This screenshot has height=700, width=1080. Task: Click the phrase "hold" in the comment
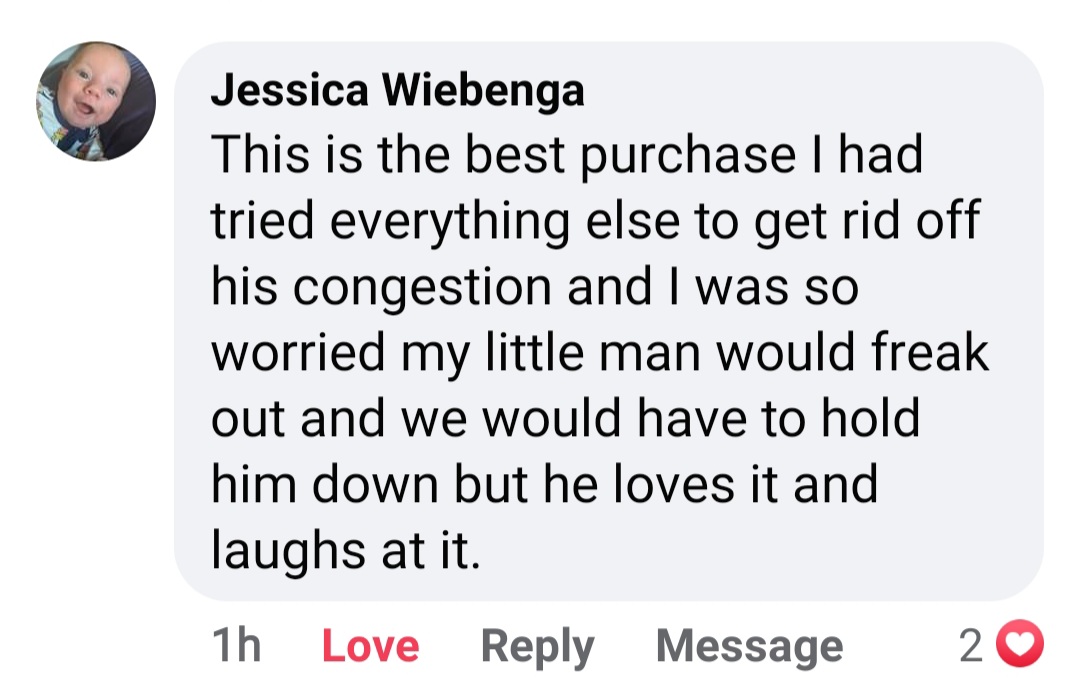870,419
